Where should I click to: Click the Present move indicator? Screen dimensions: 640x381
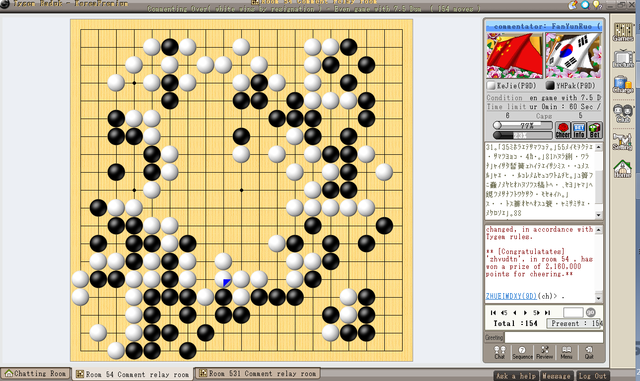575,323
